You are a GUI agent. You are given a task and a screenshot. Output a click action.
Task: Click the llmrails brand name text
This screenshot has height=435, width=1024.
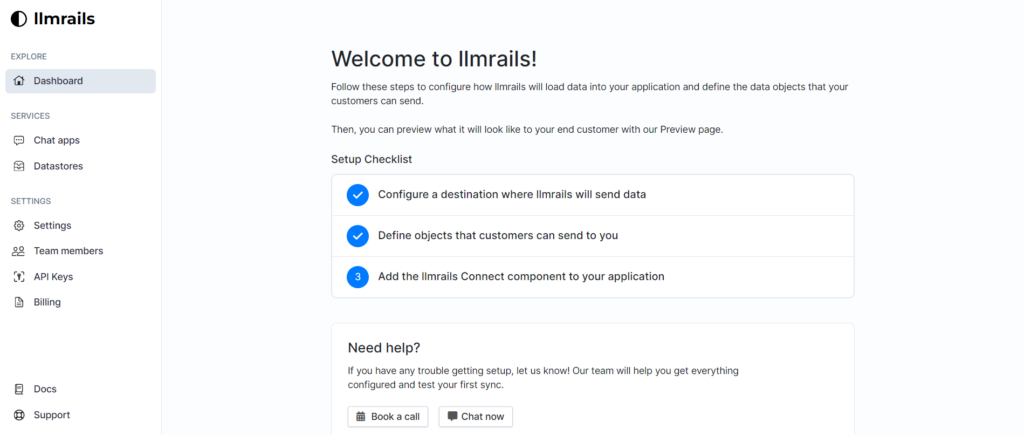click(64, 19)
